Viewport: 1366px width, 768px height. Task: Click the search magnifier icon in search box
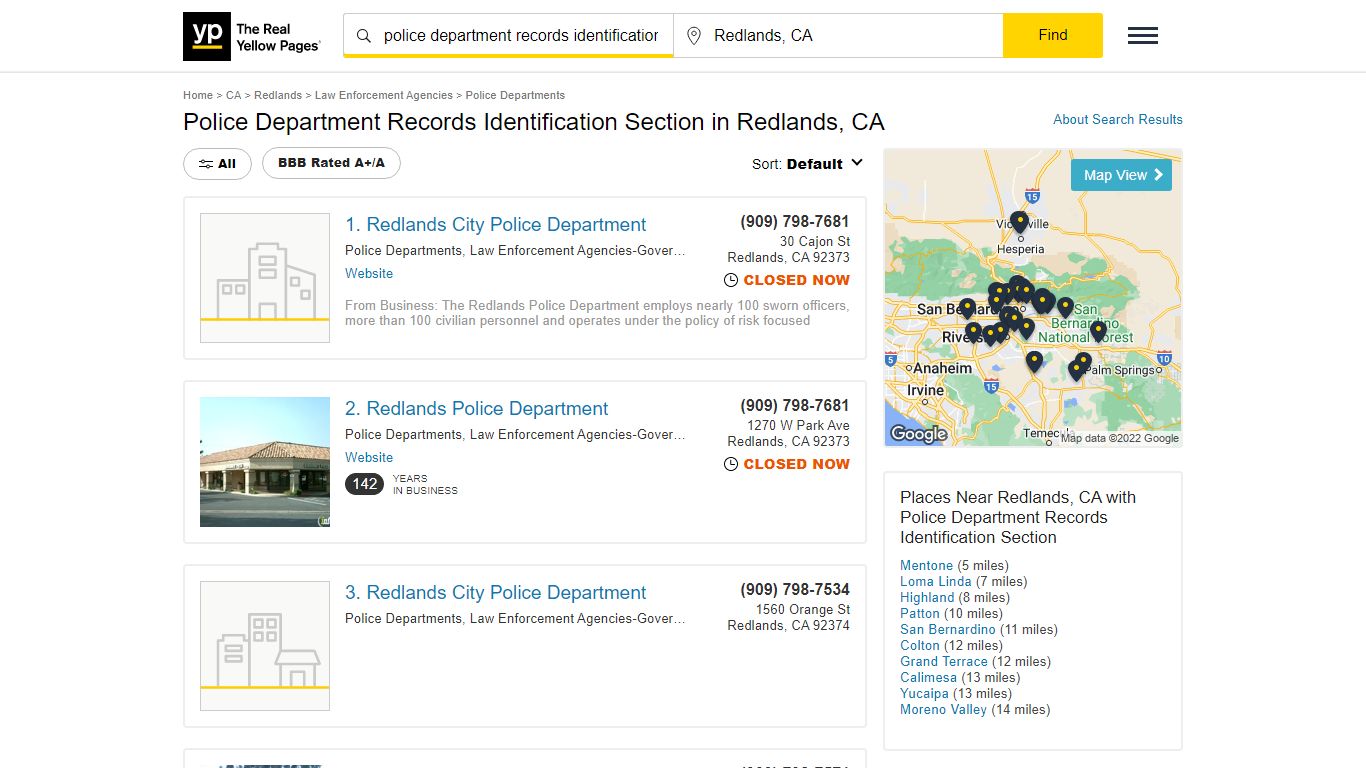[x=364, y=36]
